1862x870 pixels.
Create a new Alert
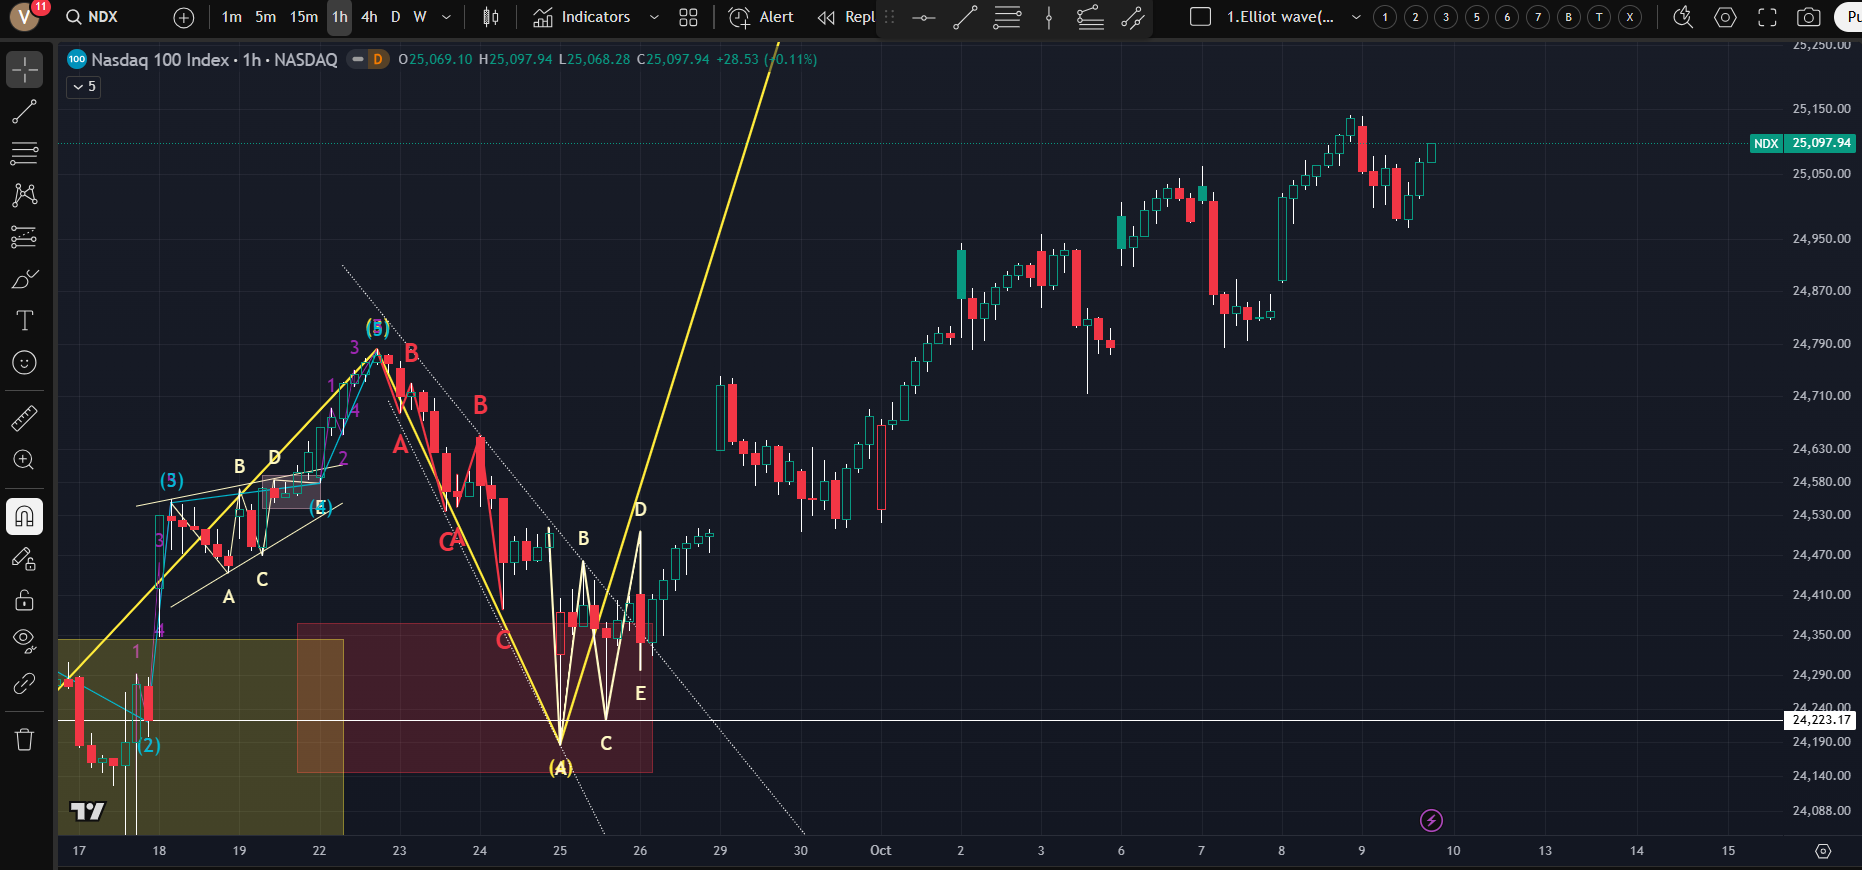761,17
